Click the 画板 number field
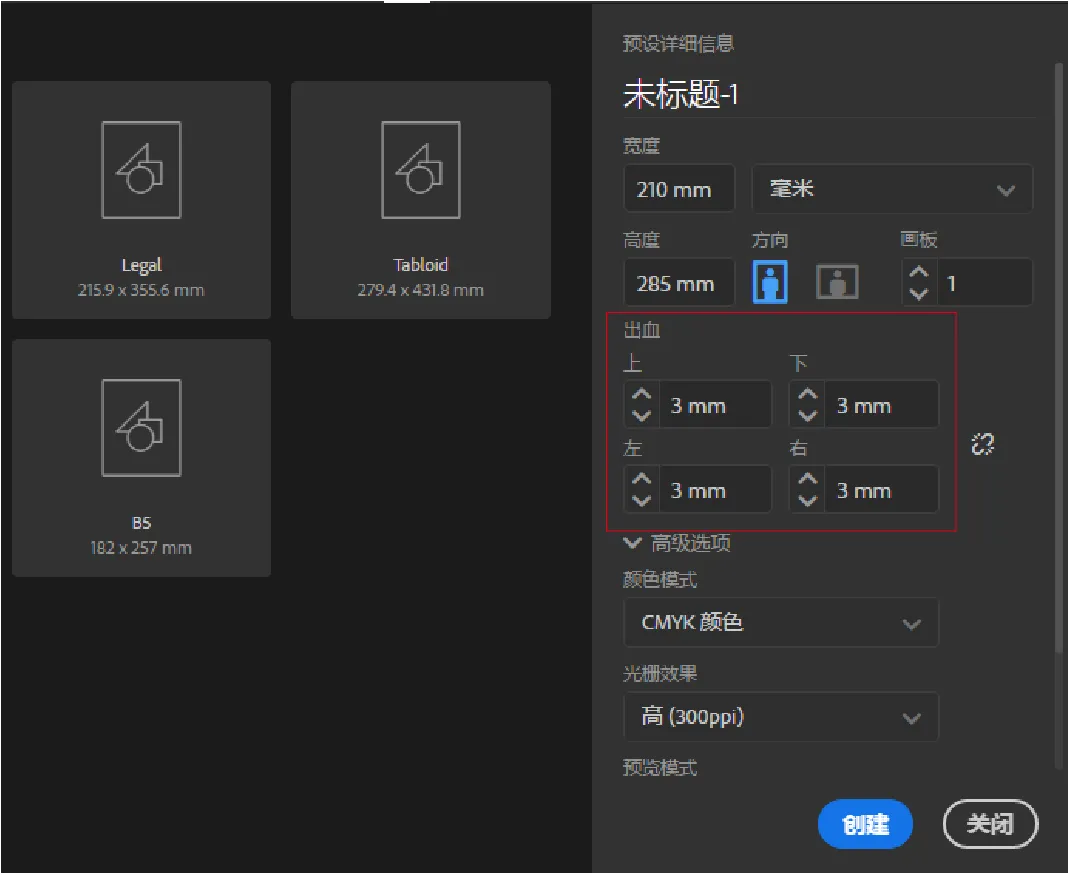Viewport: 1070px width, 875px height. [984, 283]
